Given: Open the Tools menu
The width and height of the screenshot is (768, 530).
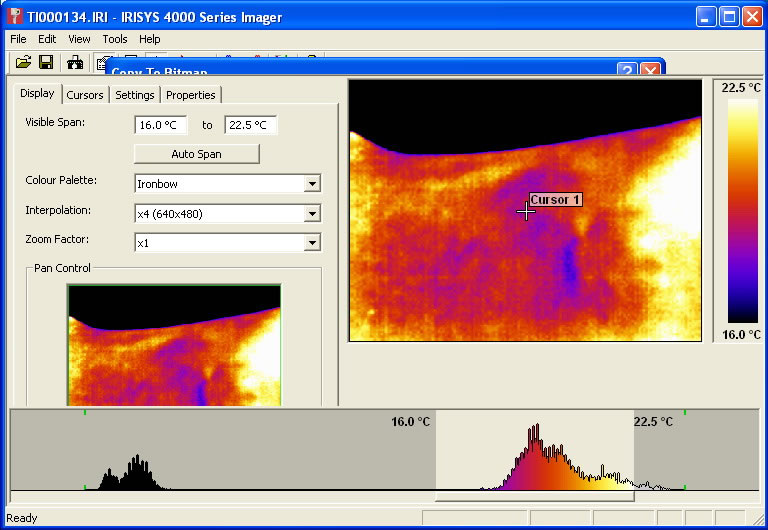Looking at the screenshot, I should tap(114, 39).
